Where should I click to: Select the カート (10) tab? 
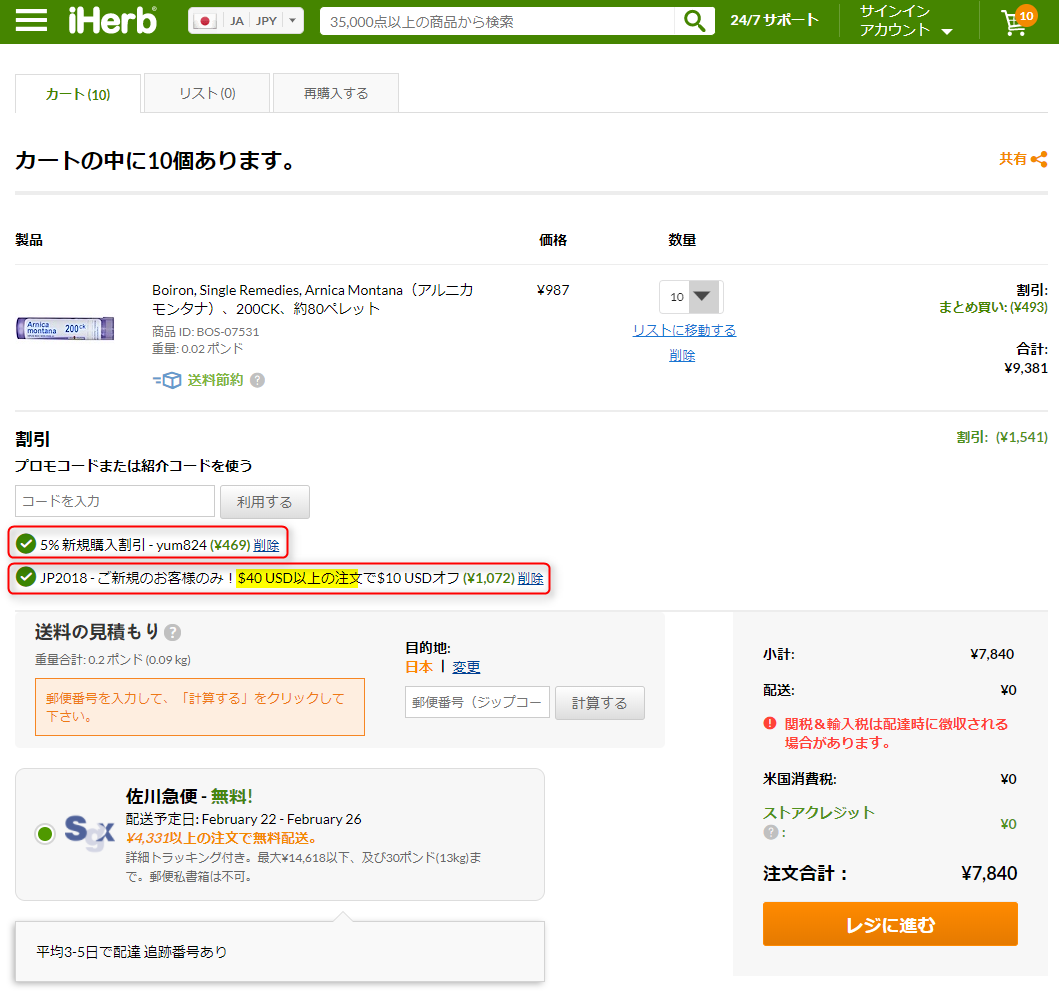click(78, 94)
